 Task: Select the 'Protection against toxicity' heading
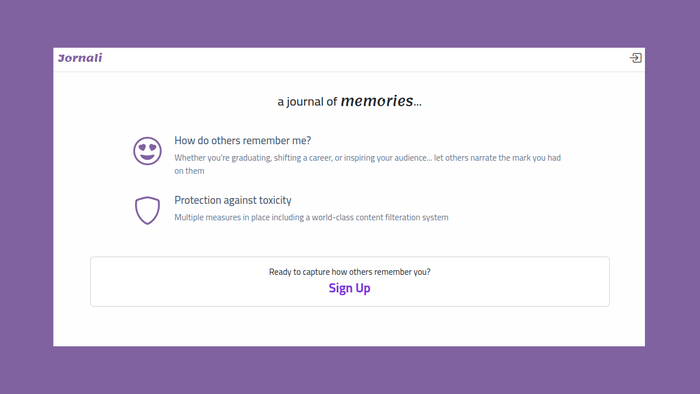point(233,200)
